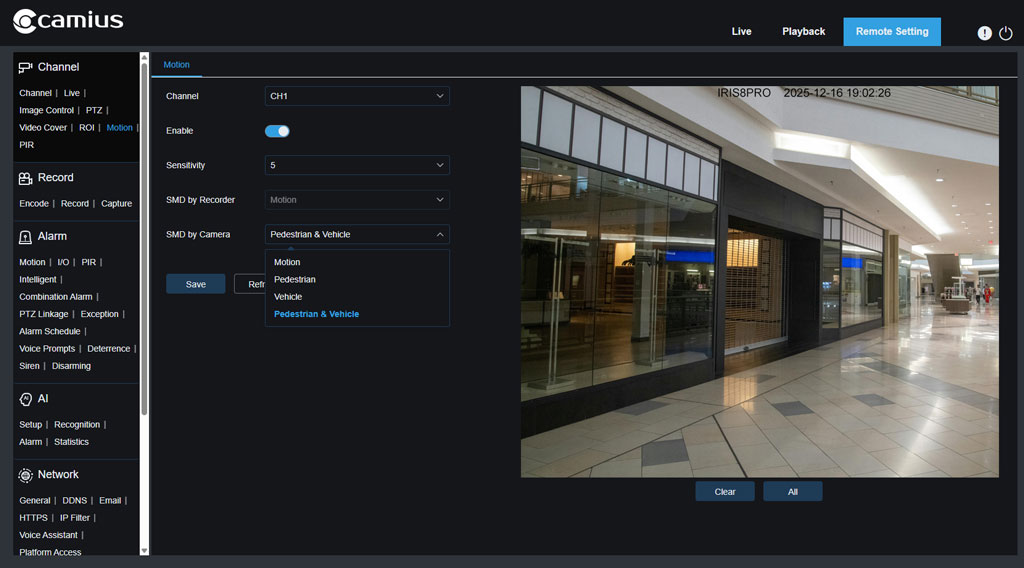
Task: Go to the Live view tab
Action: [741, 32]
